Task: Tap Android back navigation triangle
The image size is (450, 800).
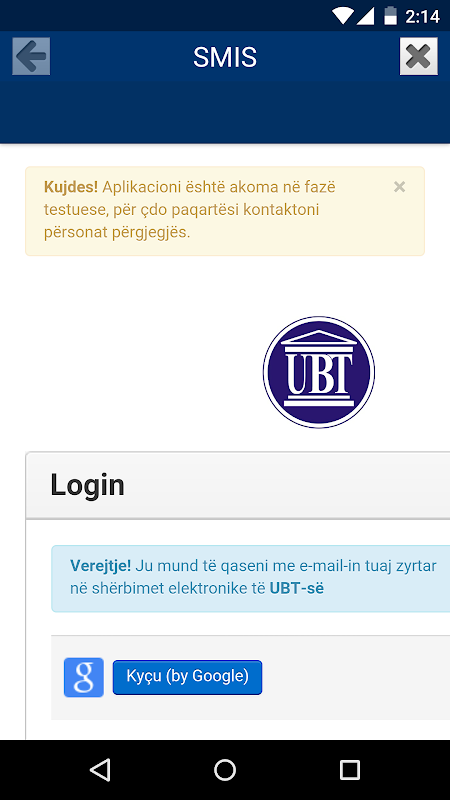Action: (x=100, y=769)
